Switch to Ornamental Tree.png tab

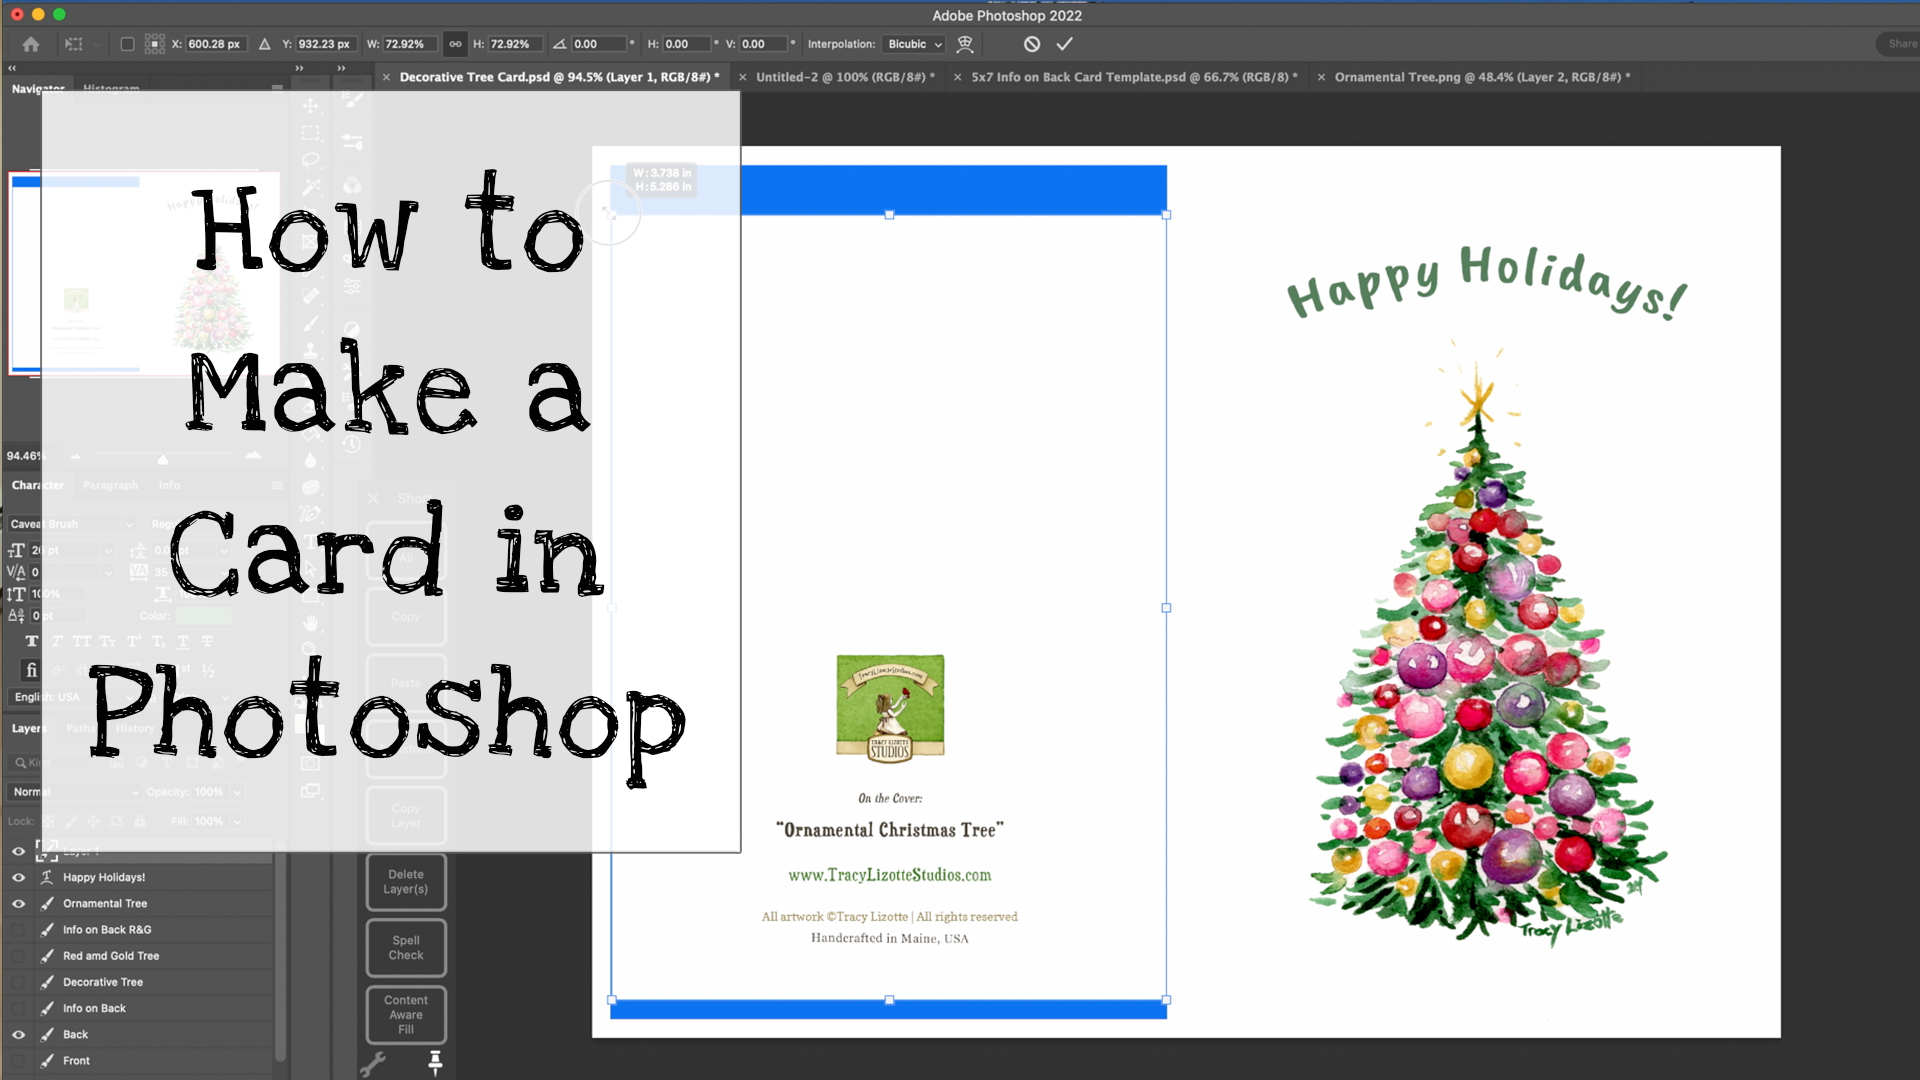pyautogui.click(x=1482, y=77)
